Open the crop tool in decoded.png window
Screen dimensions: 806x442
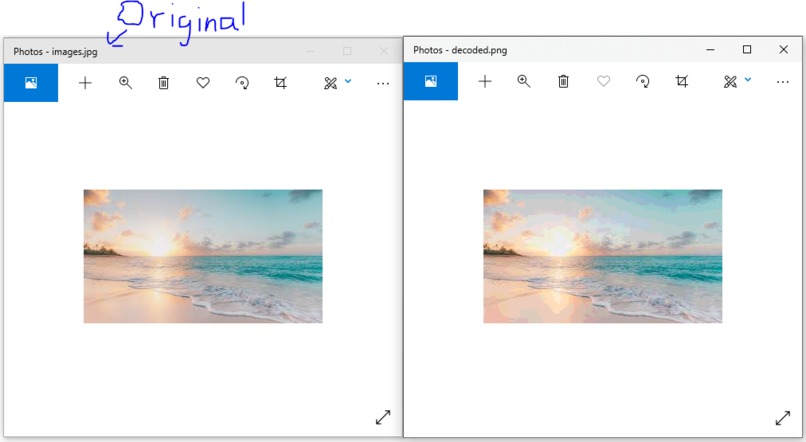(682, 81)
